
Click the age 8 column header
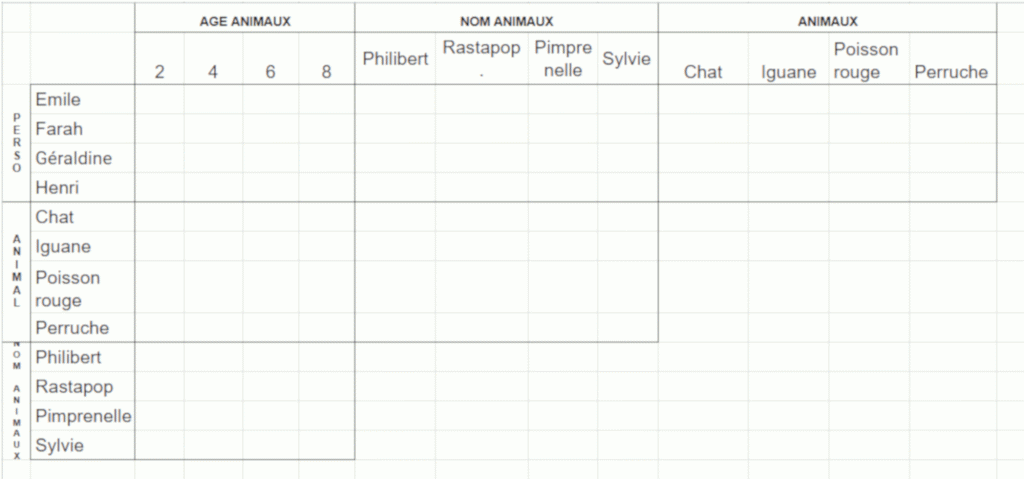point(327,71)
